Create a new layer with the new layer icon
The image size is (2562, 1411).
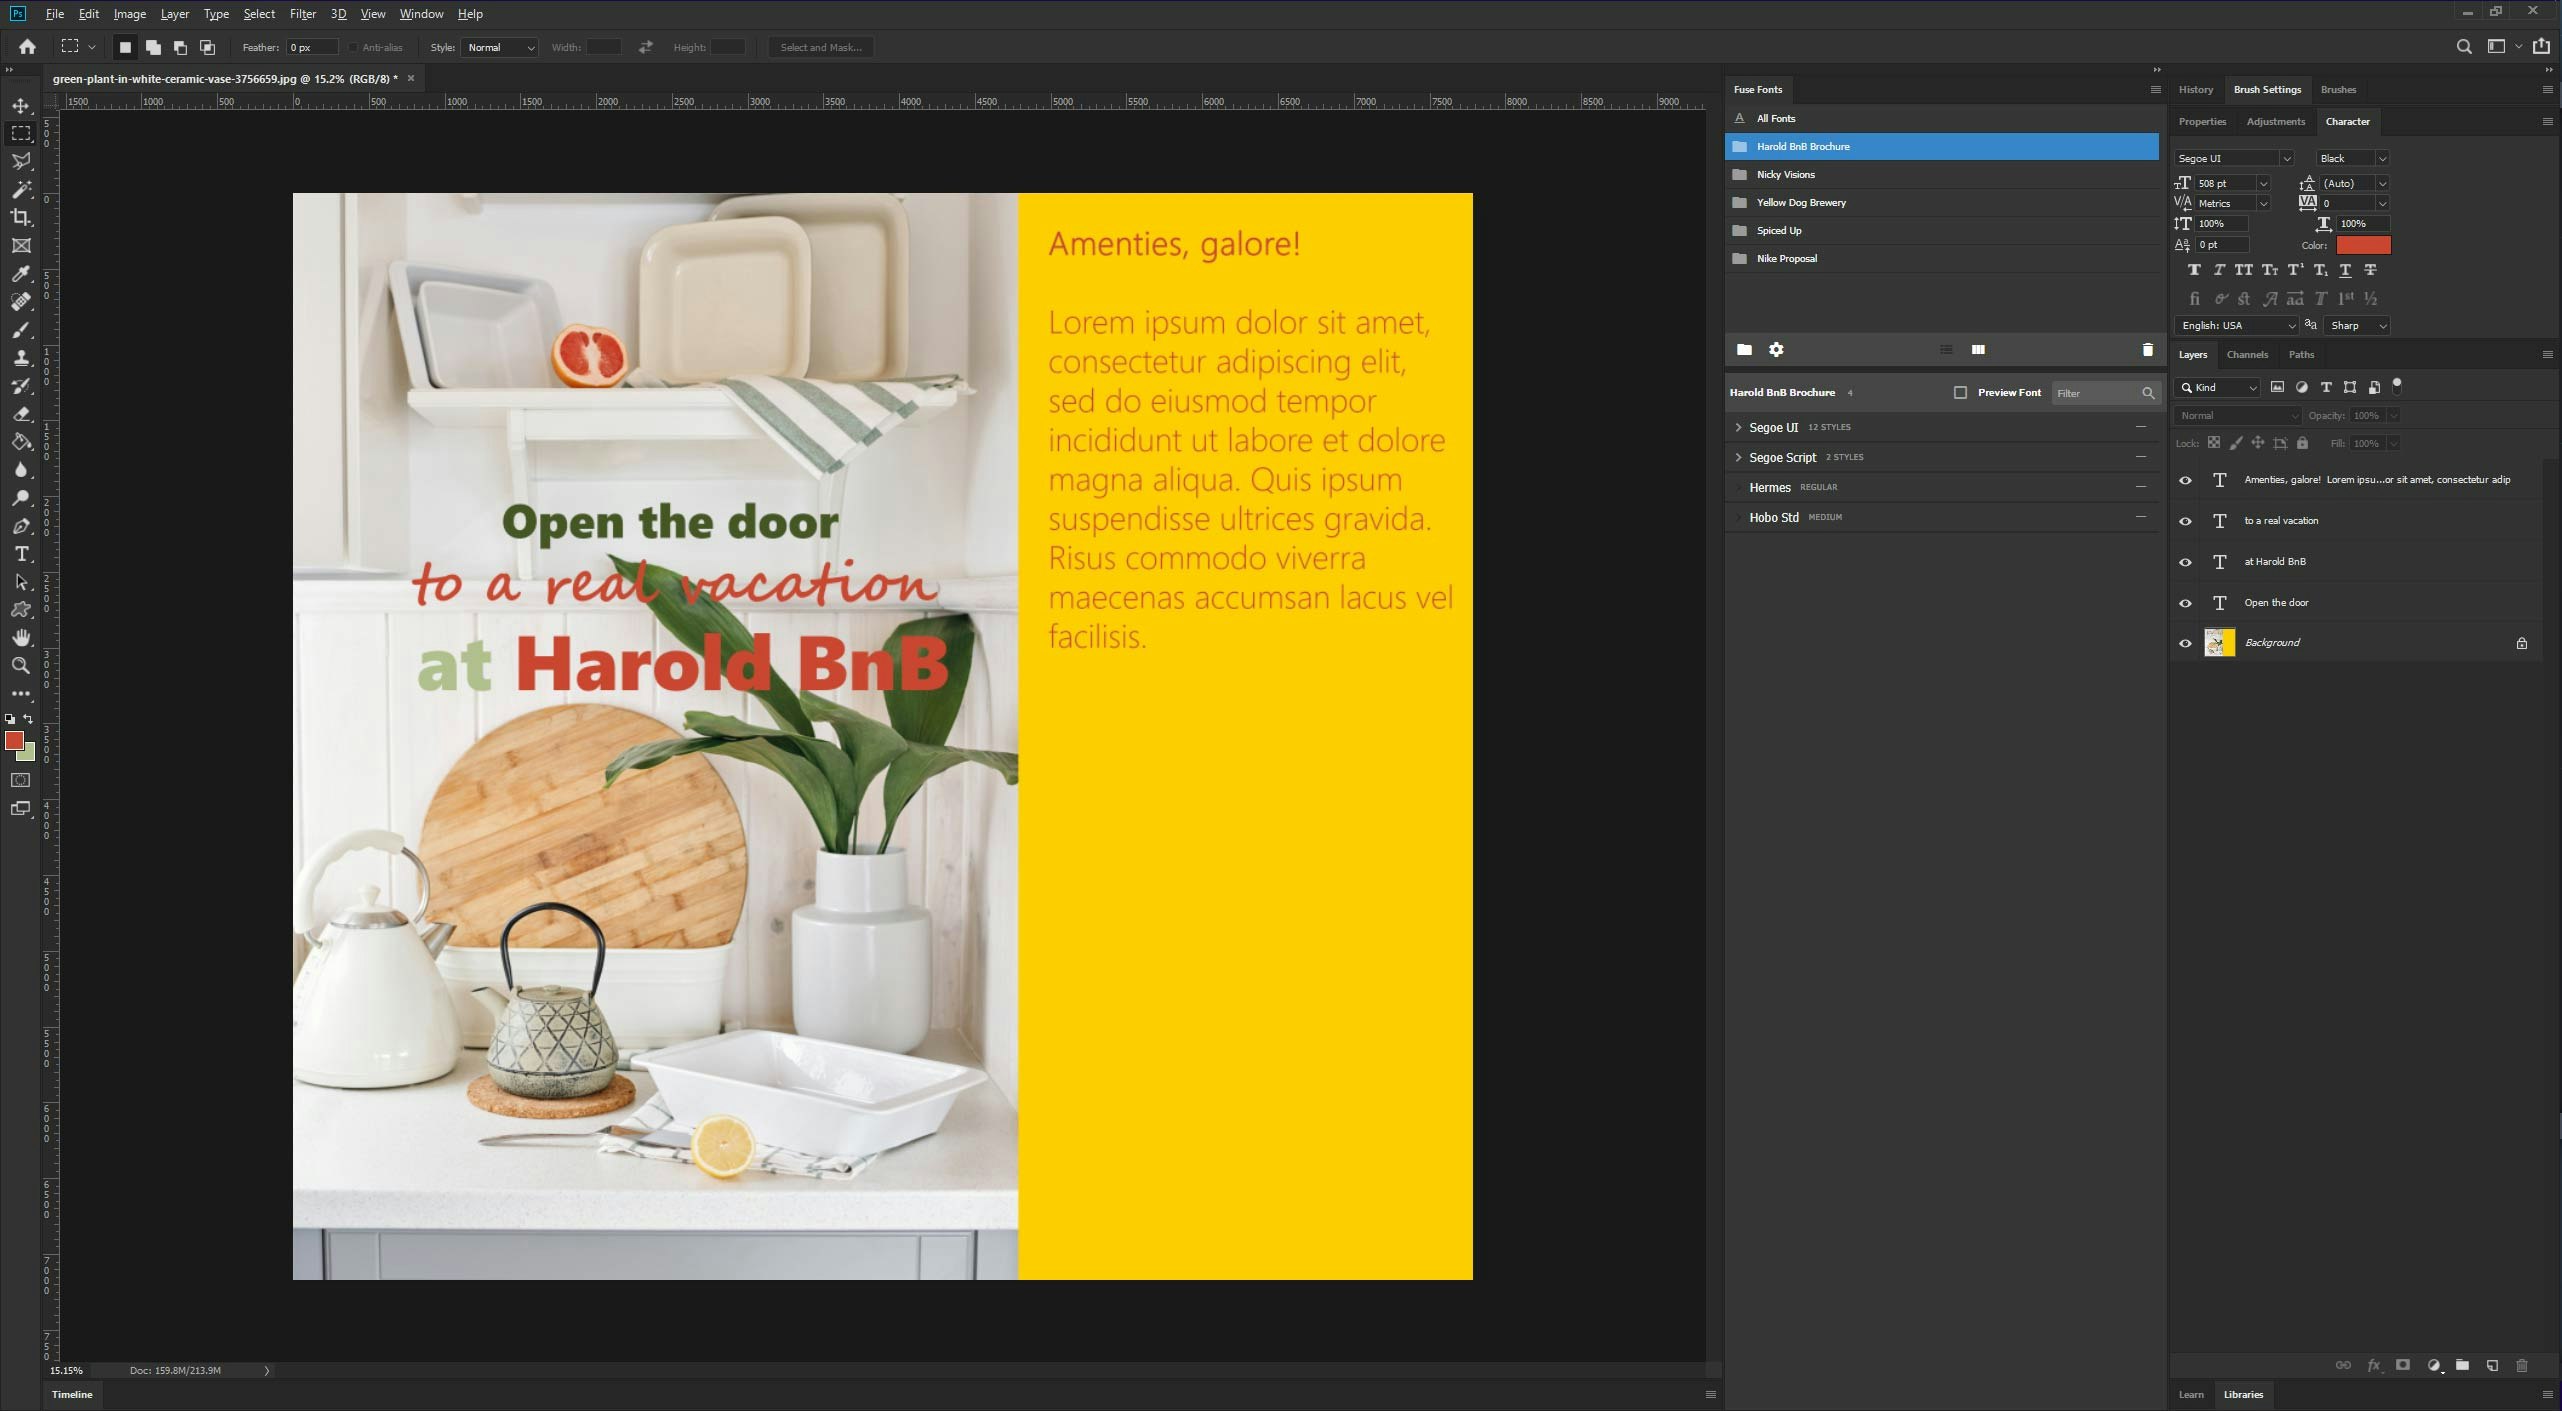pyautogui.click(x=2491, y=1365)
